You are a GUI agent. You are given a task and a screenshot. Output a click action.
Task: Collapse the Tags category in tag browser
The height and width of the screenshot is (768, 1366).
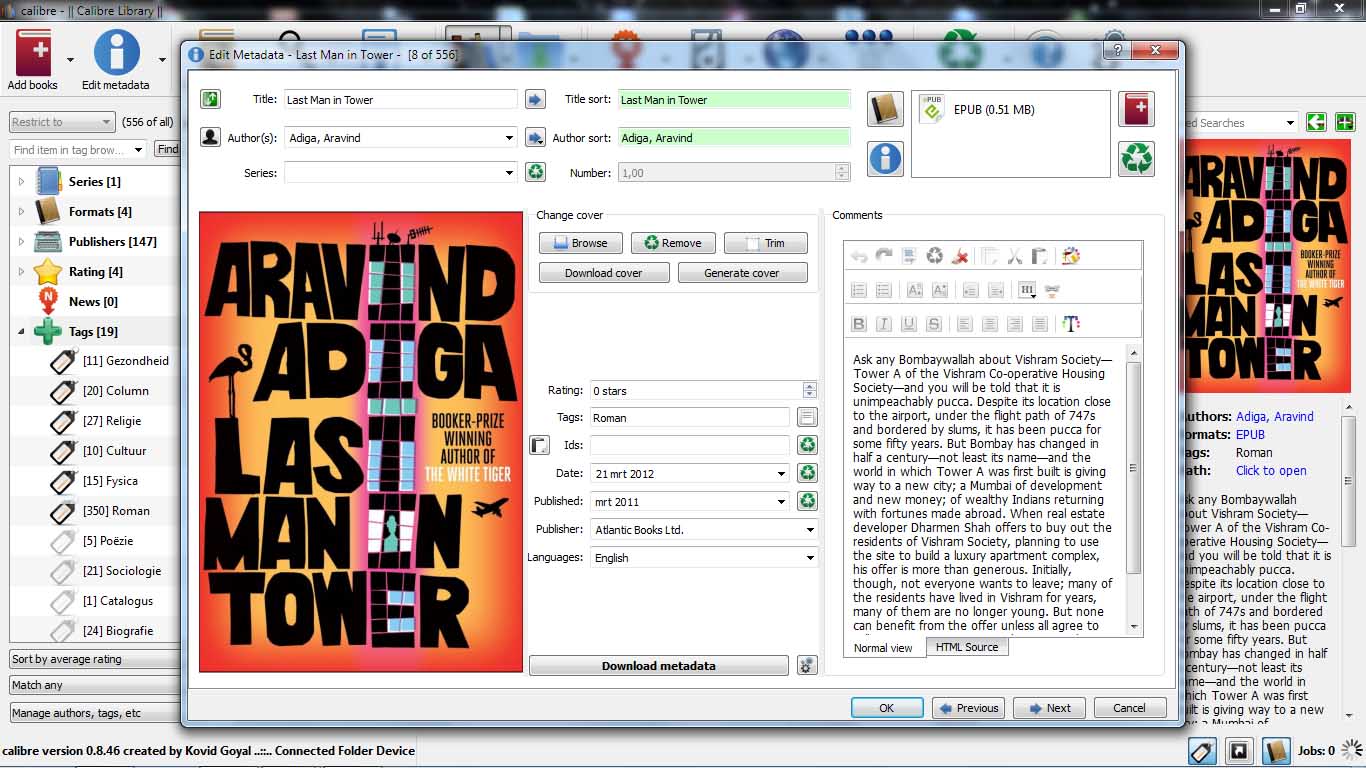point(22,332)
